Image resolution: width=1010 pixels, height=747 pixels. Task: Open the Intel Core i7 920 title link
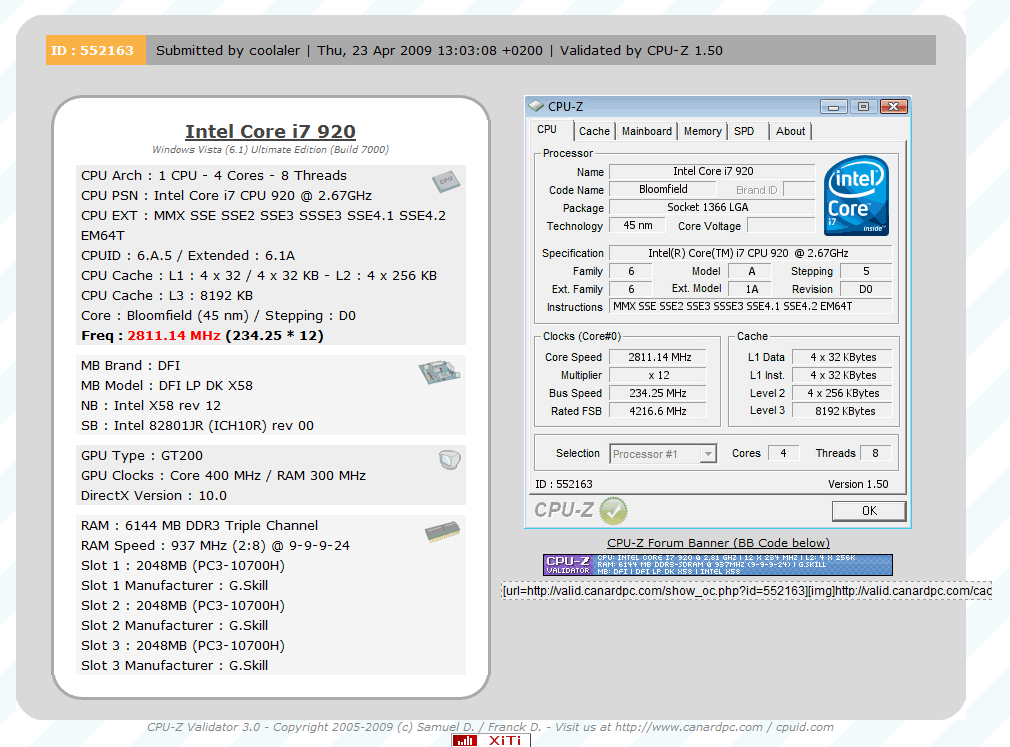pos(270,131)
